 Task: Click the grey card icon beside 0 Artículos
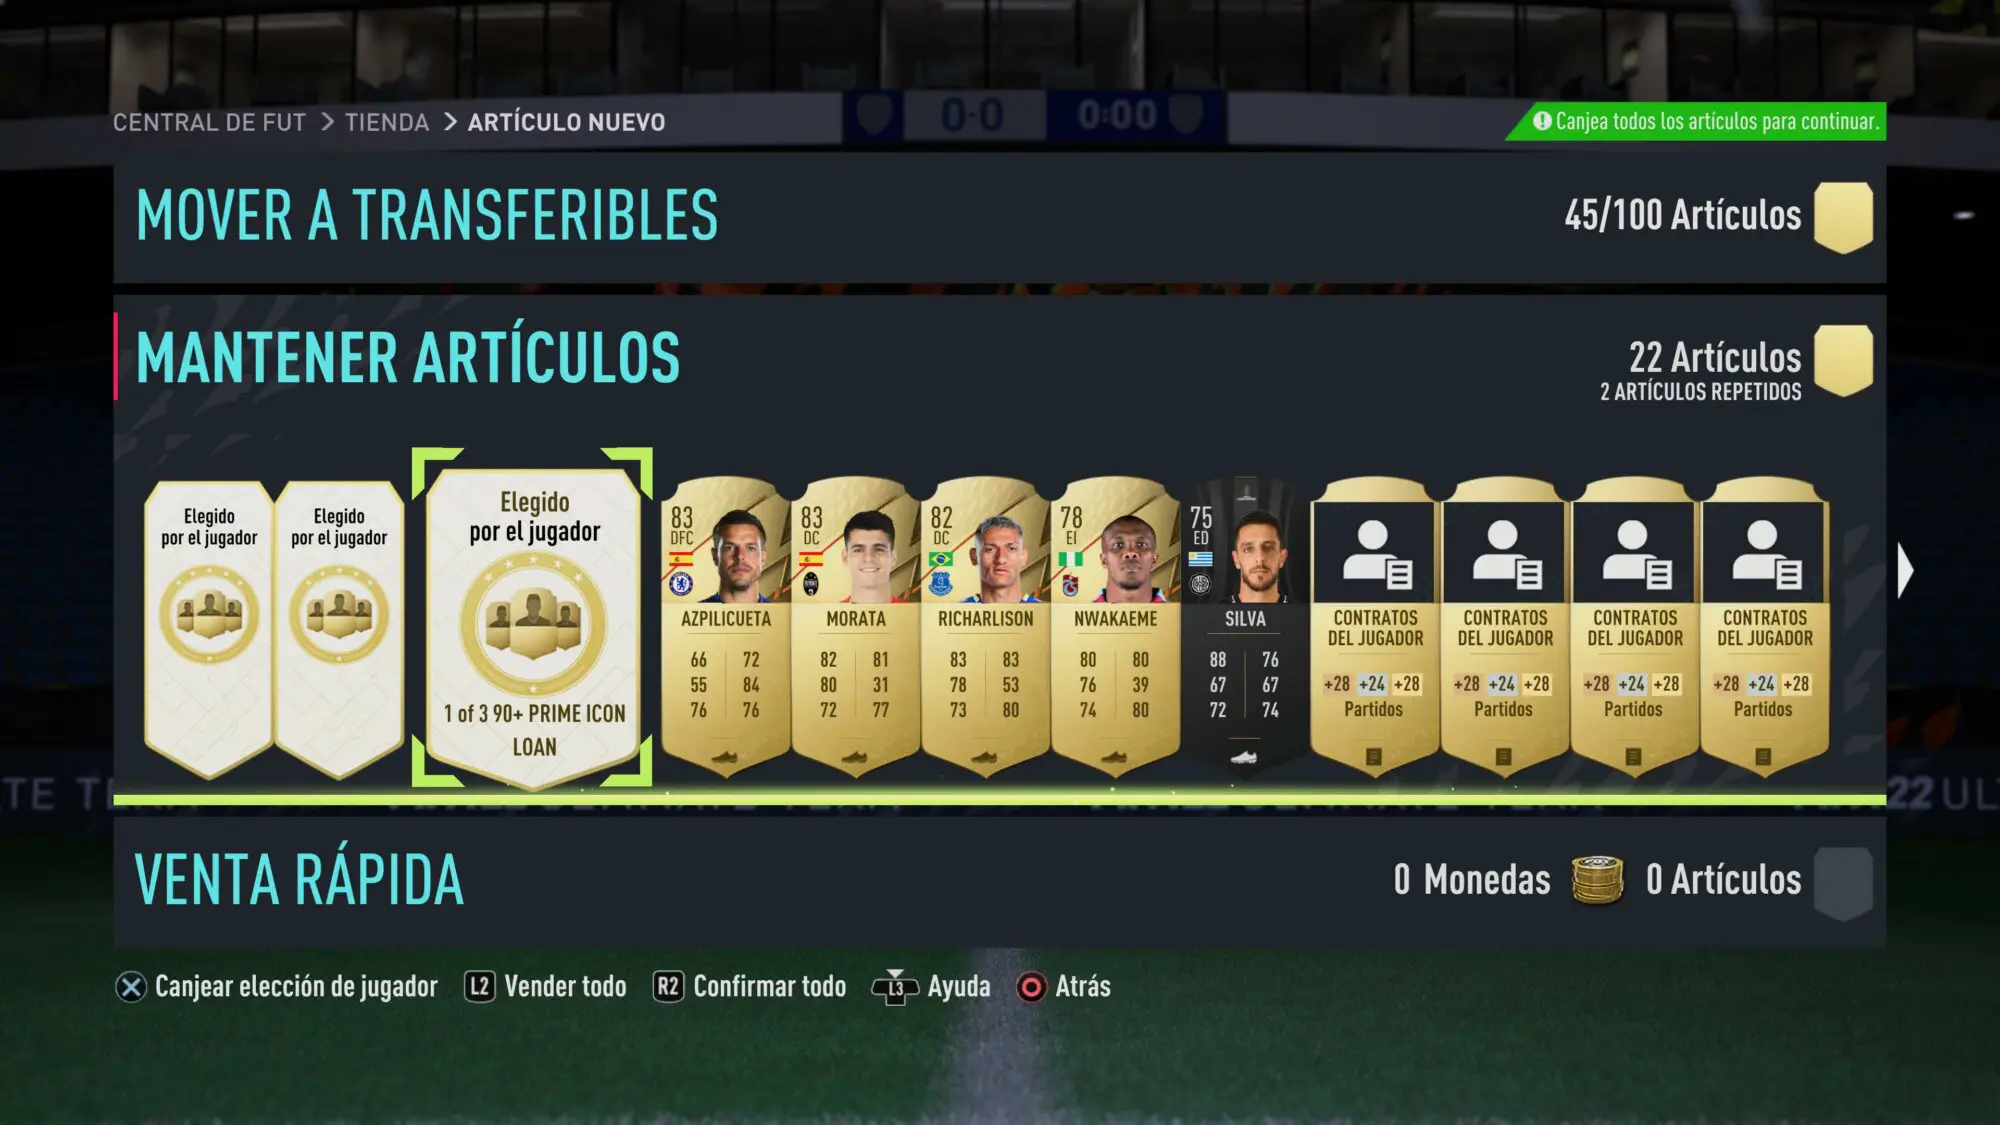[1843, 883]
